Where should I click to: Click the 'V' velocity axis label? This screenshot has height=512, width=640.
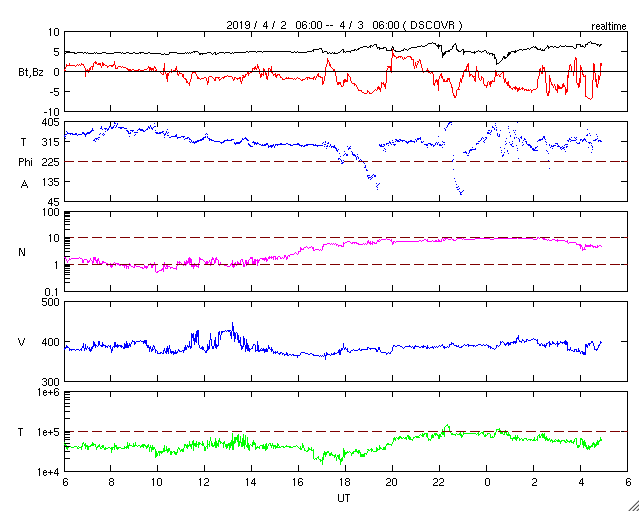coord(22,342)
